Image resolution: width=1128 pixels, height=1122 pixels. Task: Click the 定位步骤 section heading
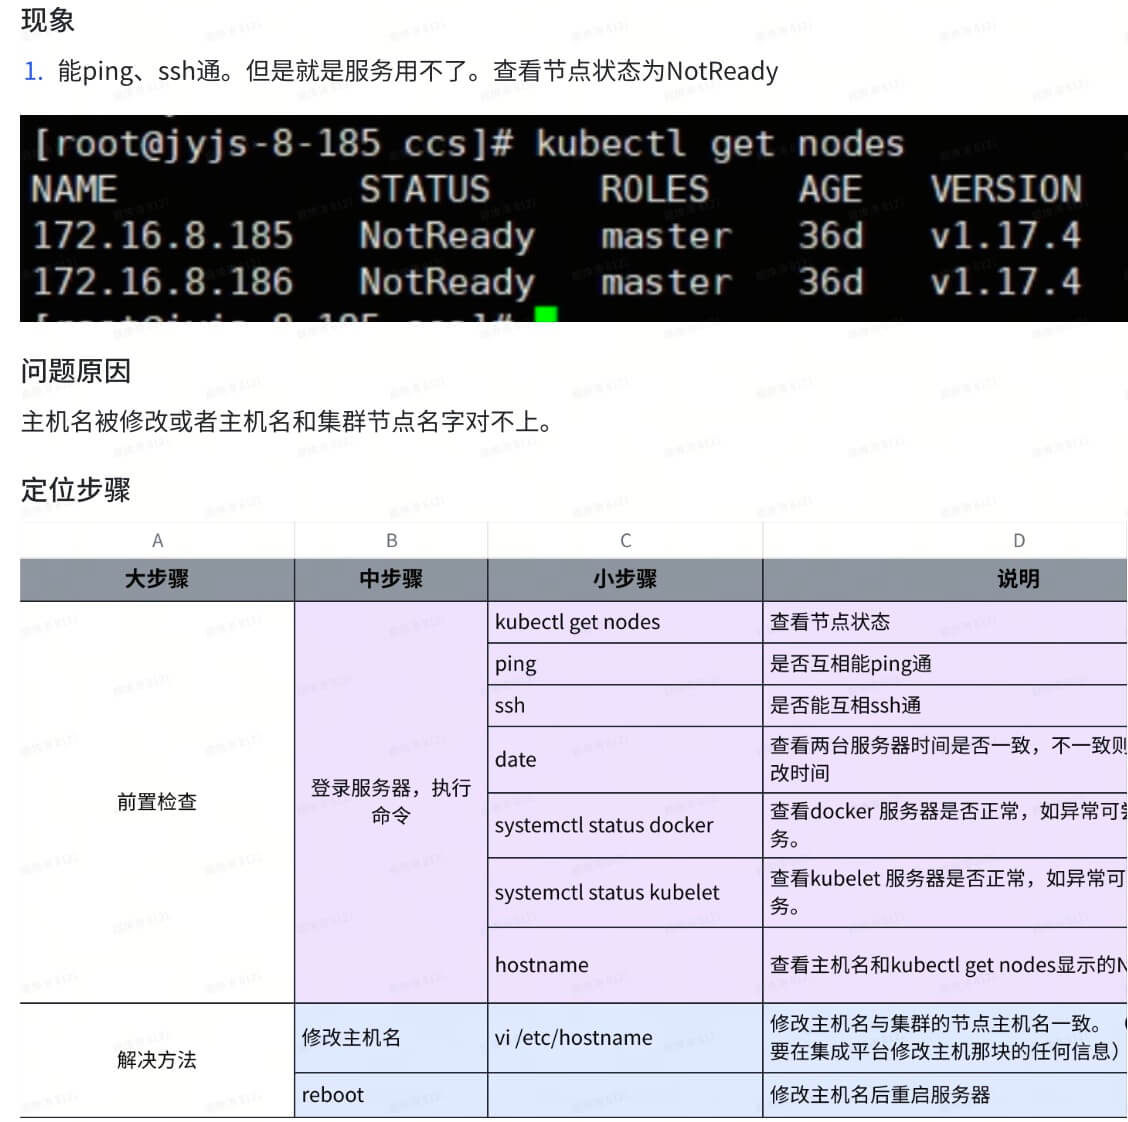coord(76,490)
